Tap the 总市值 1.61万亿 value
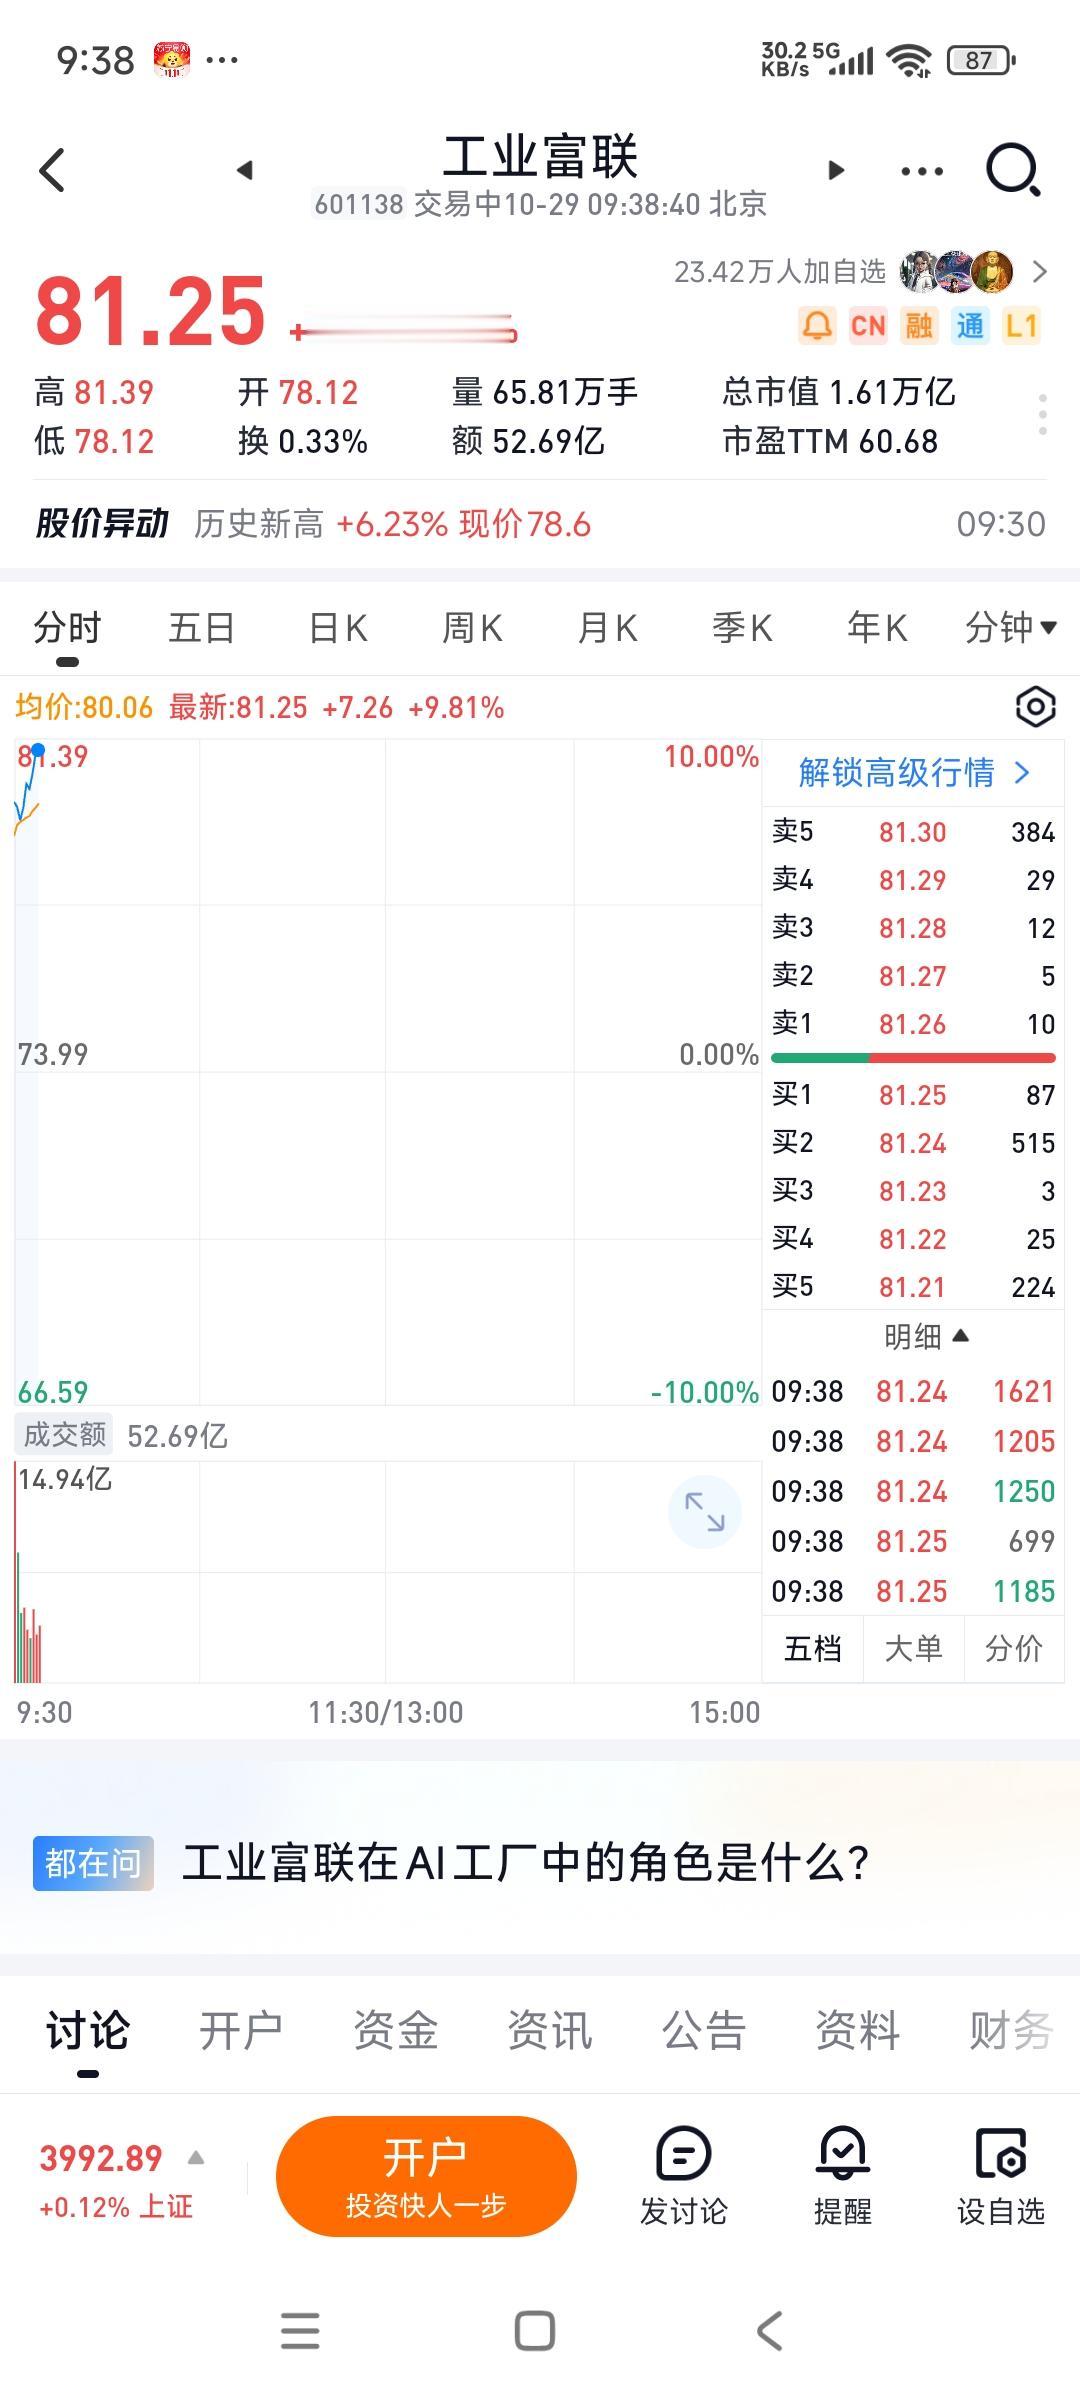 [x=838, y=392]
